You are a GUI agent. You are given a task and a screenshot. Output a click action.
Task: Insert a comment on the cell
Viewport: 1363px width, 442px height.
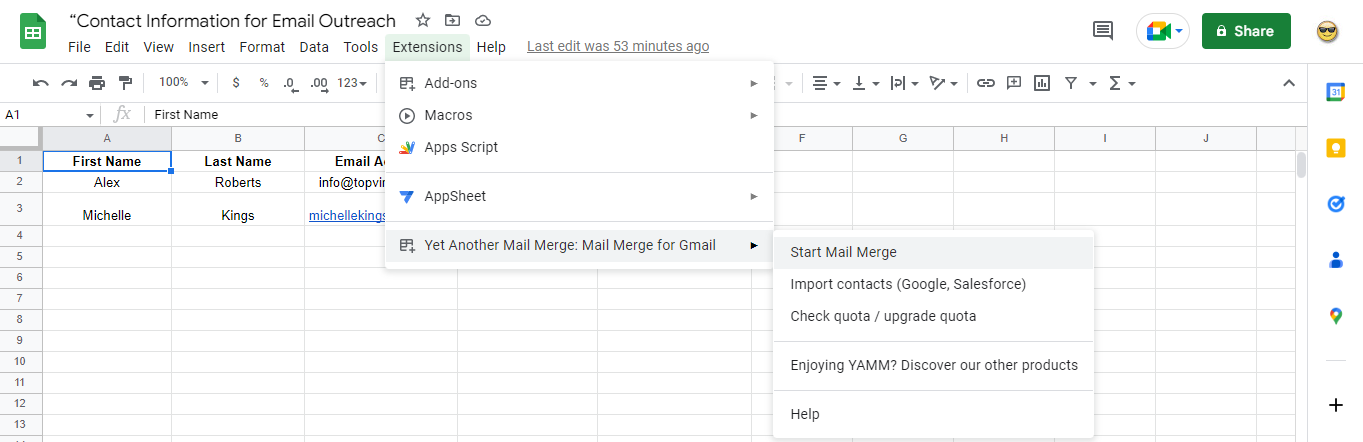[1014, 83]
